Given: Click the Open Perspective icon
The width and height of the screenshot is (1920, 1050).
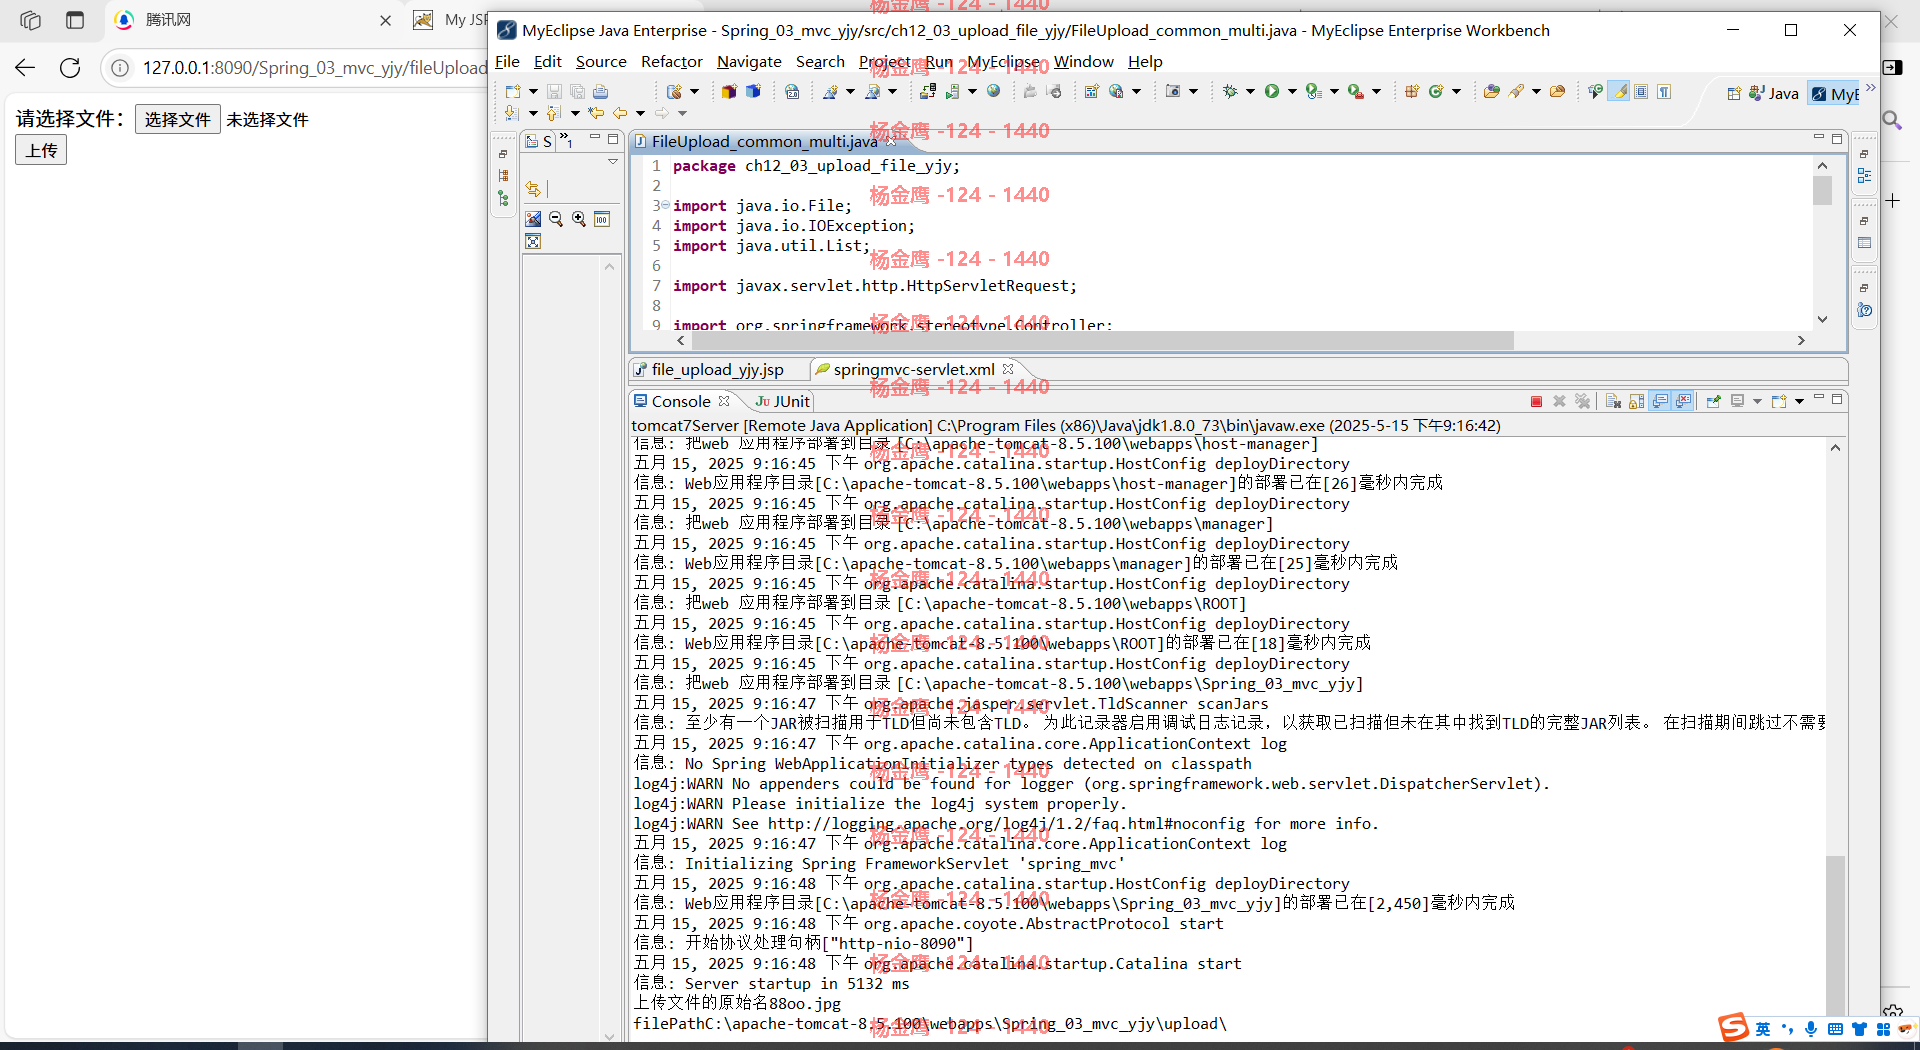Looking at the screenshot, I should (x=1734, y=93).
